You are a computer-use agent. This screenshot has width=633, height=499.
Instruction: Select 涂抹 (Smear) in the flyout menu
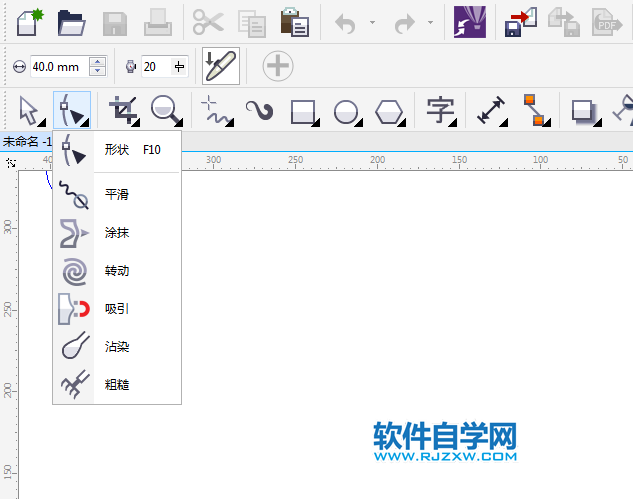pos(116,232)
